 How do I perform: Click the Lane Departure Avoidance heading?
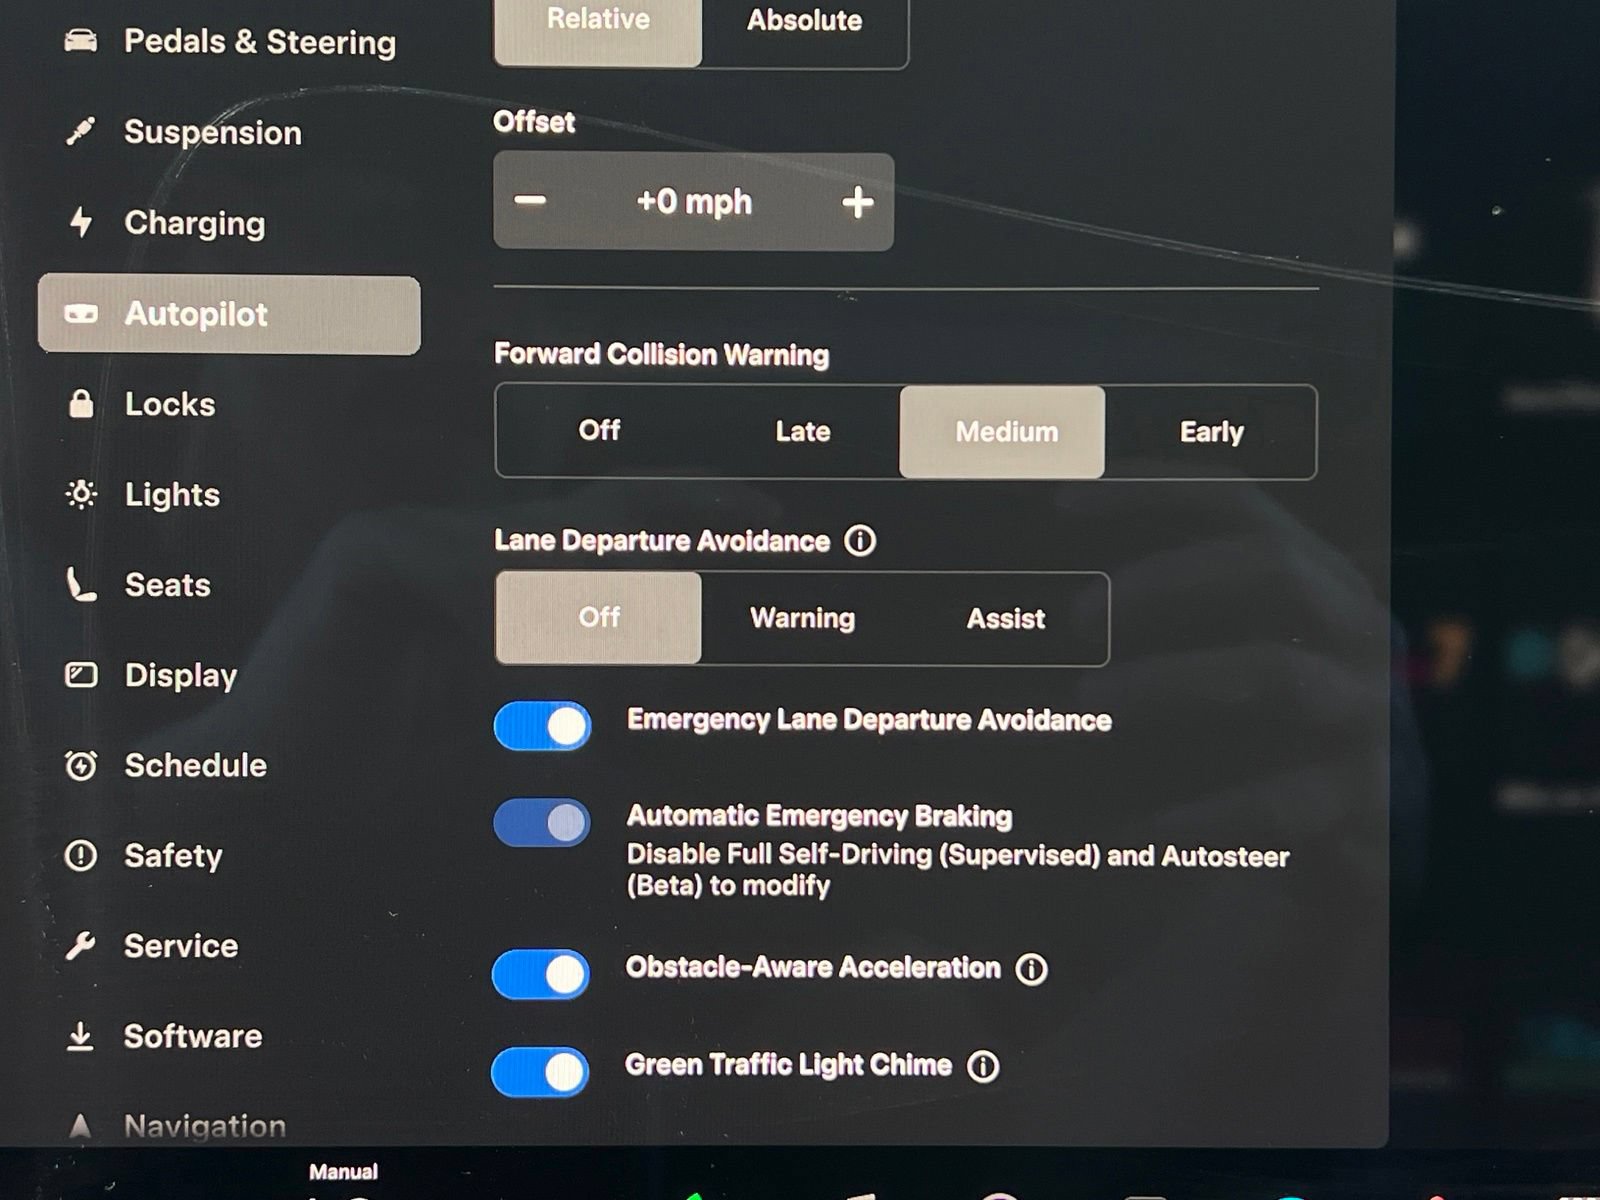661,541
